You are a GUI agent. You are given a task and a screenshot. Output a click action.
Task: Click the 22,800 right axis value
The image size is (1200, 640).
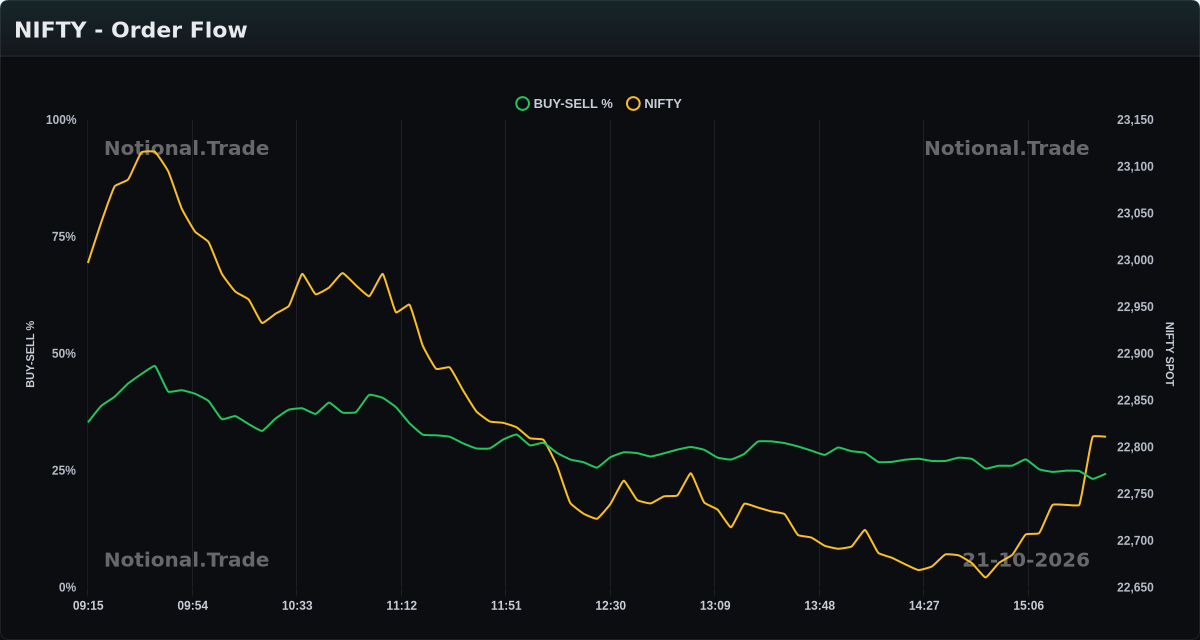coord(1135,448)
